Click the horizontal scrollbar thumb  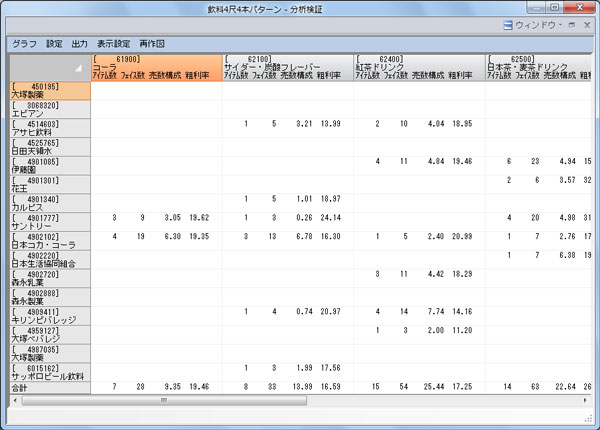pyautogui.click(x=164, y=401)
